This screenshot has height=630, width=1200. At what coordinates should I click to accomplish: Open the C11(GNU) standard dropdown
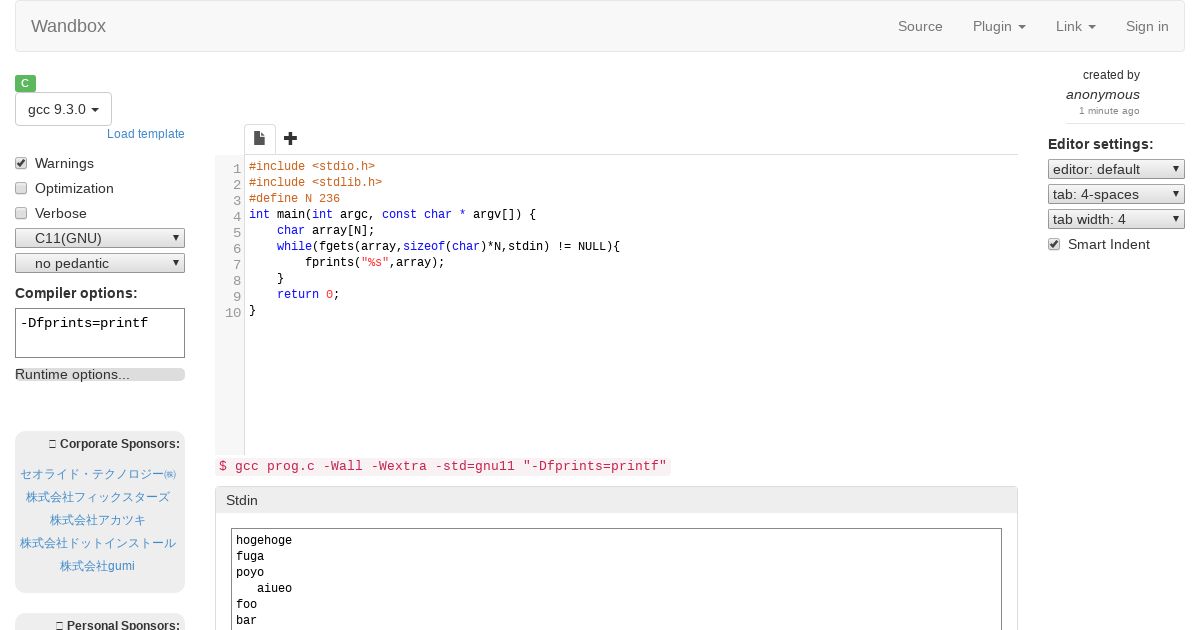point(100,238)
